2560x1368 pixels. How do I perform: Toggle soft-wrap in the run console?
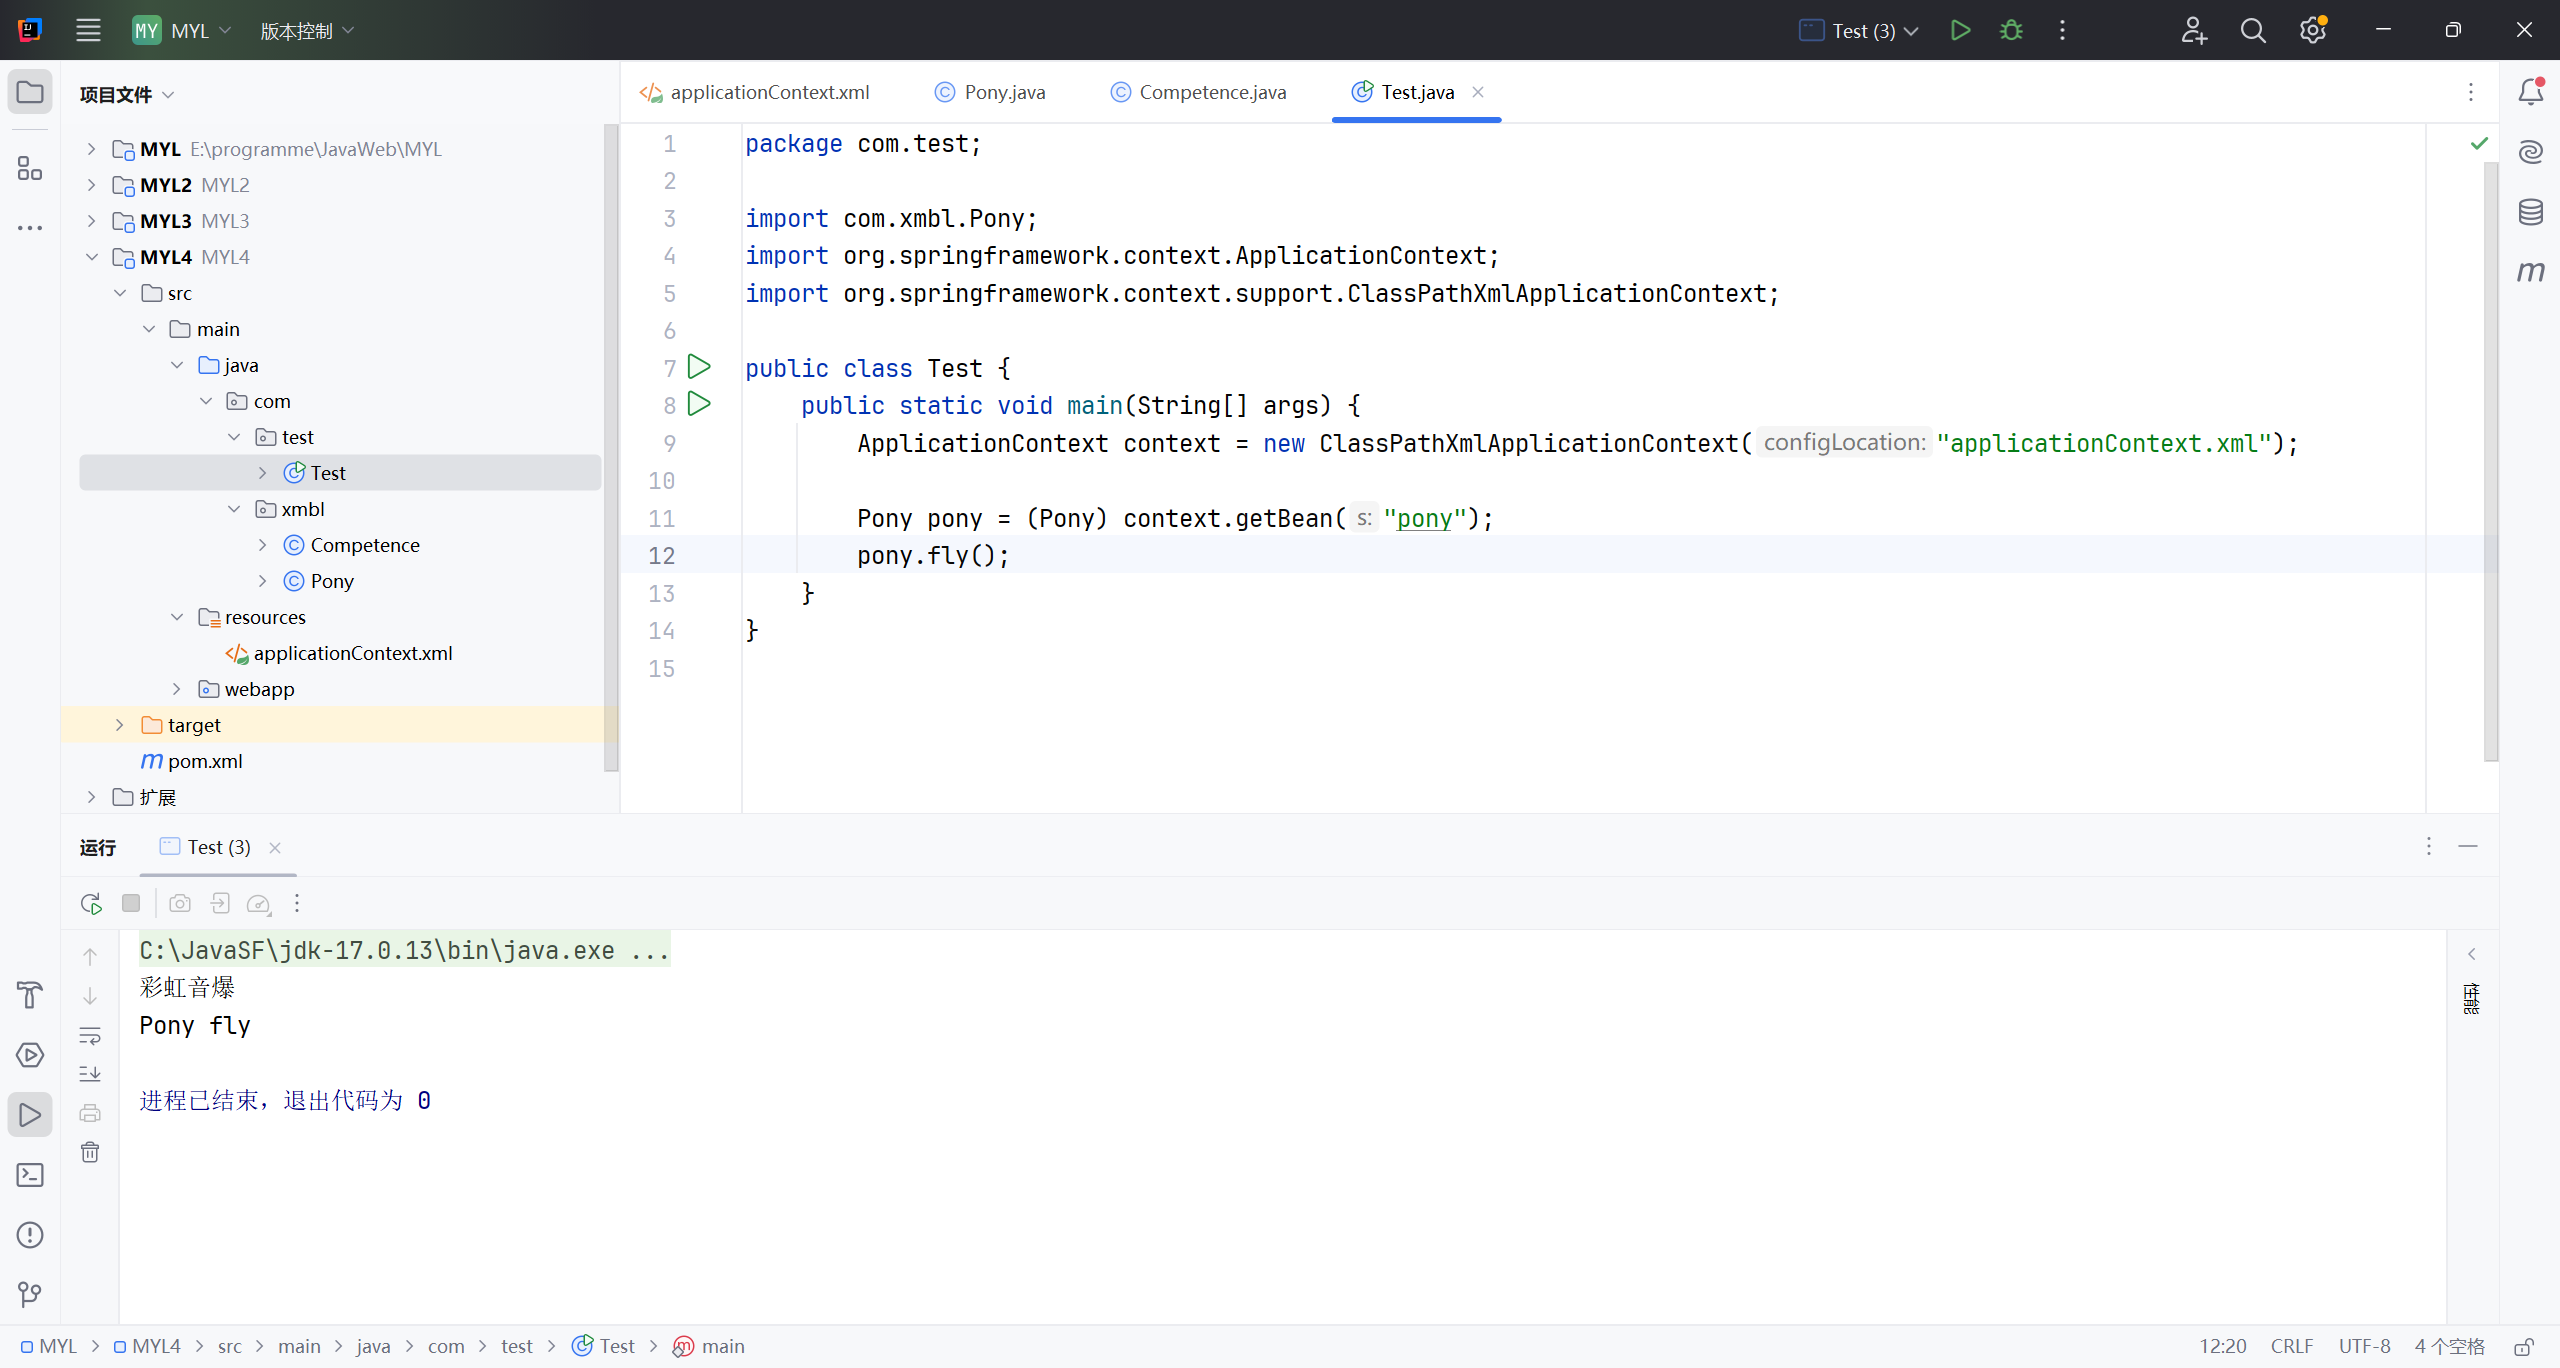coord(90,1035)
